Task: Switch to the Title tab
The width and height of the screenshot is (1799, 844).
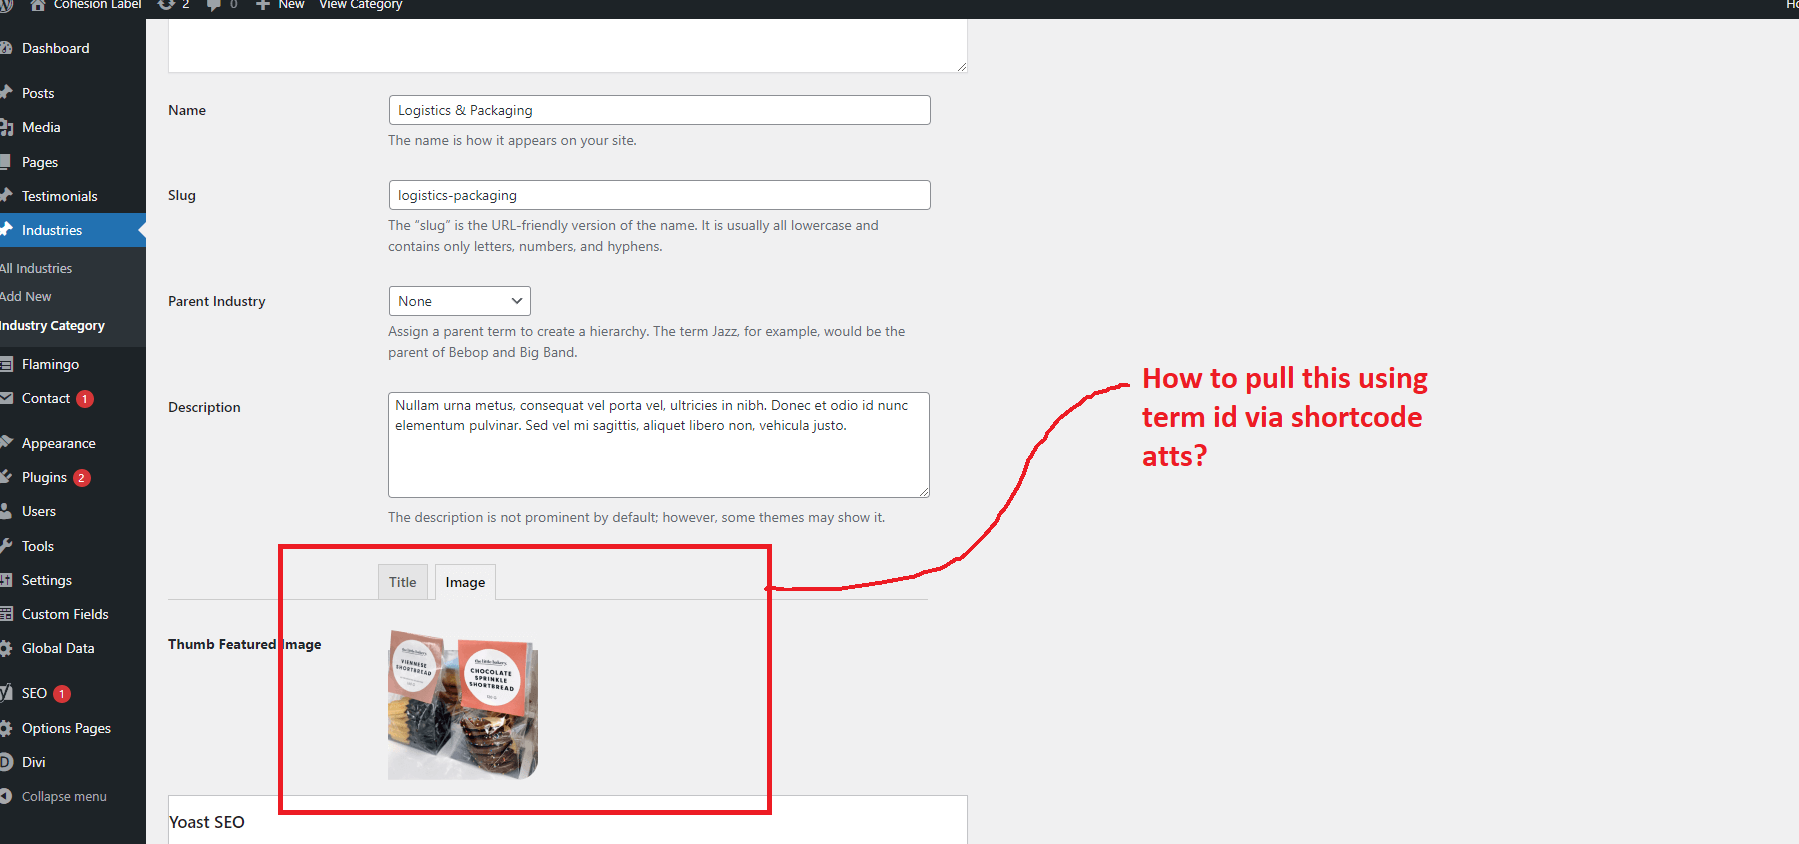Action: click(x=403, y=582)
